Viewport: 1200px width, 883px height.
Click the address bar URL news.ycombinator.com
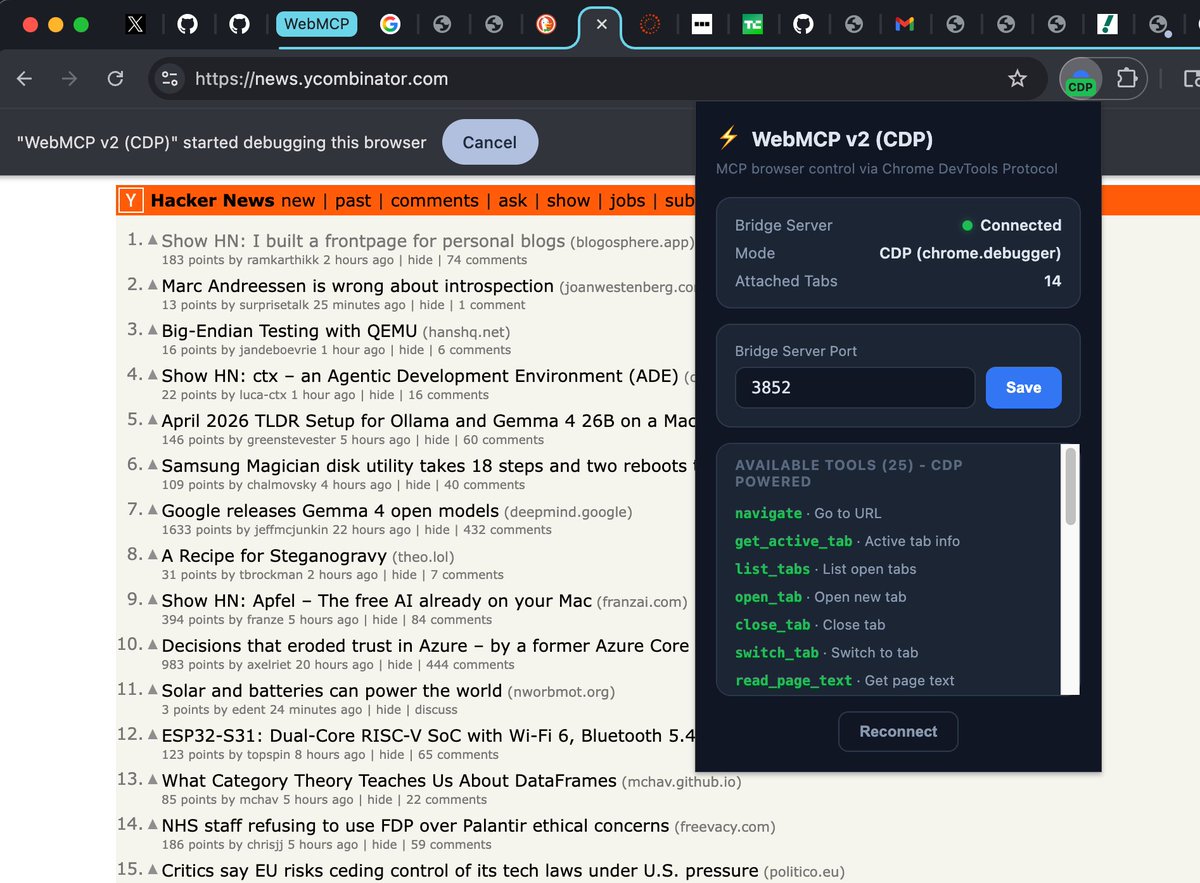click(x=322, y=79)
